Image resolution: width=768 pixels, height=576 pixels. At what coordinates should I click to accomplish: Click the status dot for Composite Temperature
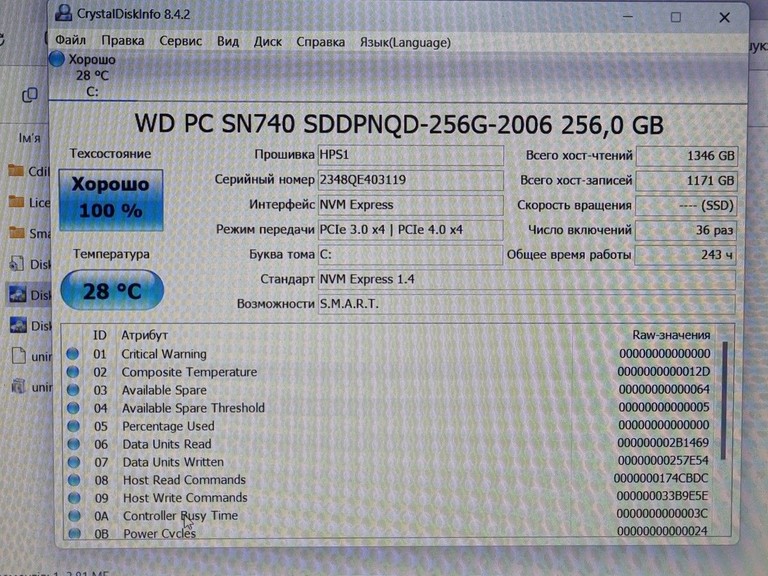pos(72,371)
